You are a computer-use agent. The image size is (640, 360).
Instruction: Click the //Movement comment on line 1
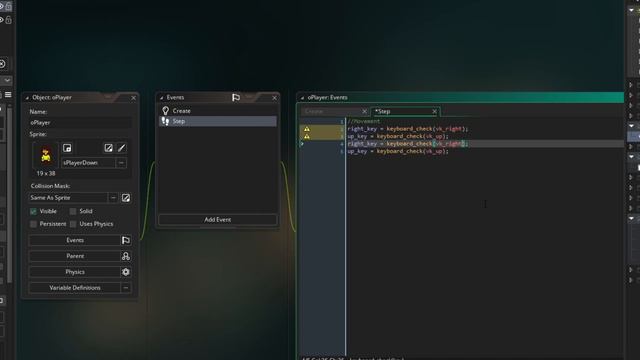tap(364, 121)
